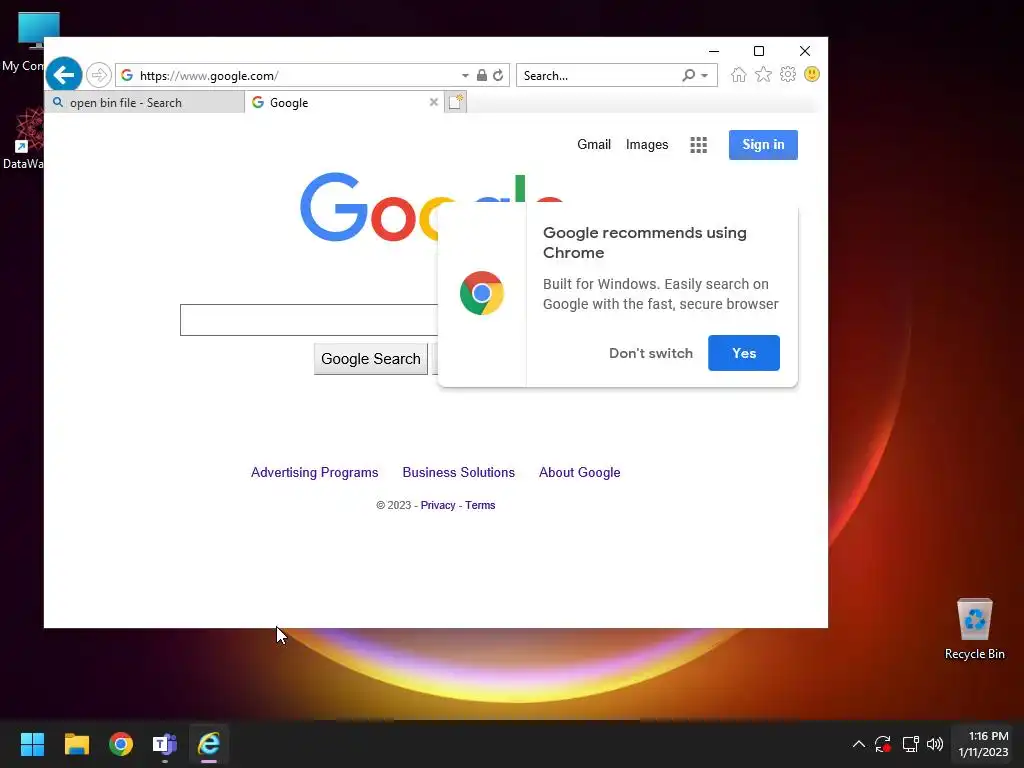
Task: Click Yes in the Chrome recommendation
Action: click(744, 353)
